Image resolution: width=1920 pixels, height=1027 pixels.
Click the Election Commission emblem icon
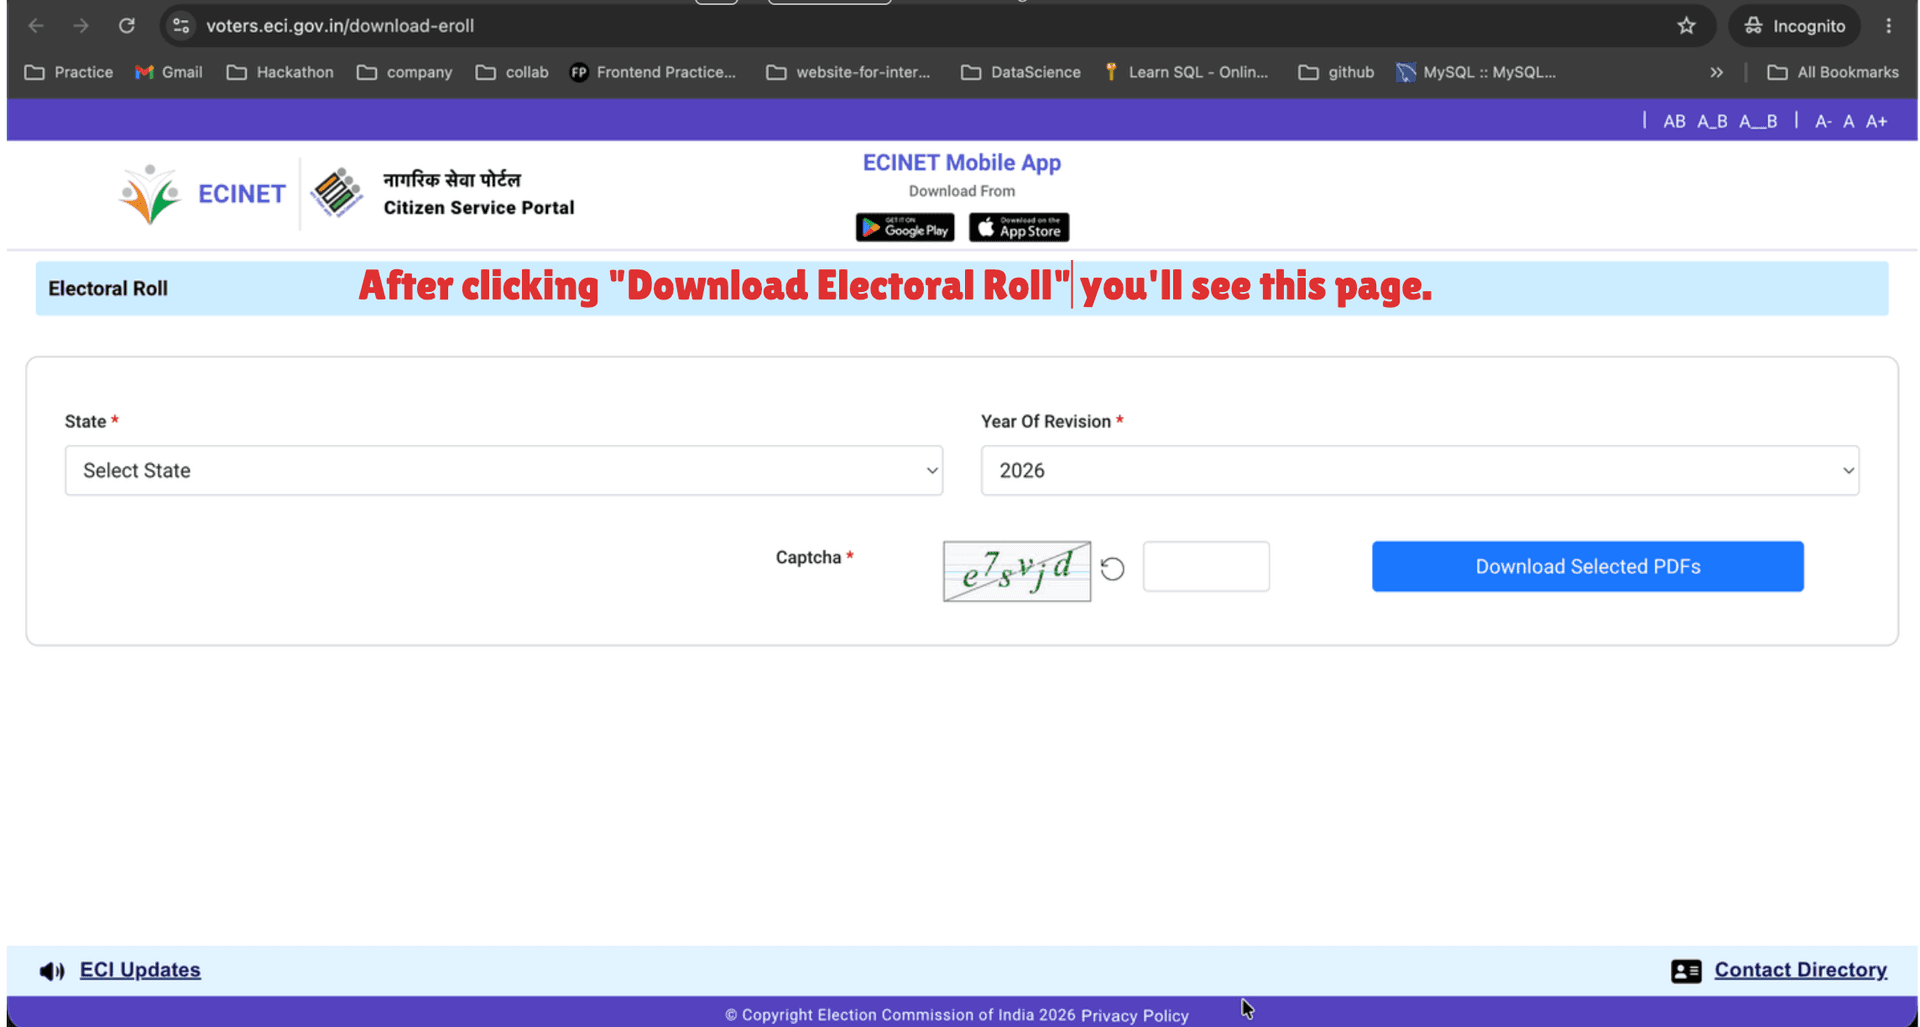tap(336, 193)
